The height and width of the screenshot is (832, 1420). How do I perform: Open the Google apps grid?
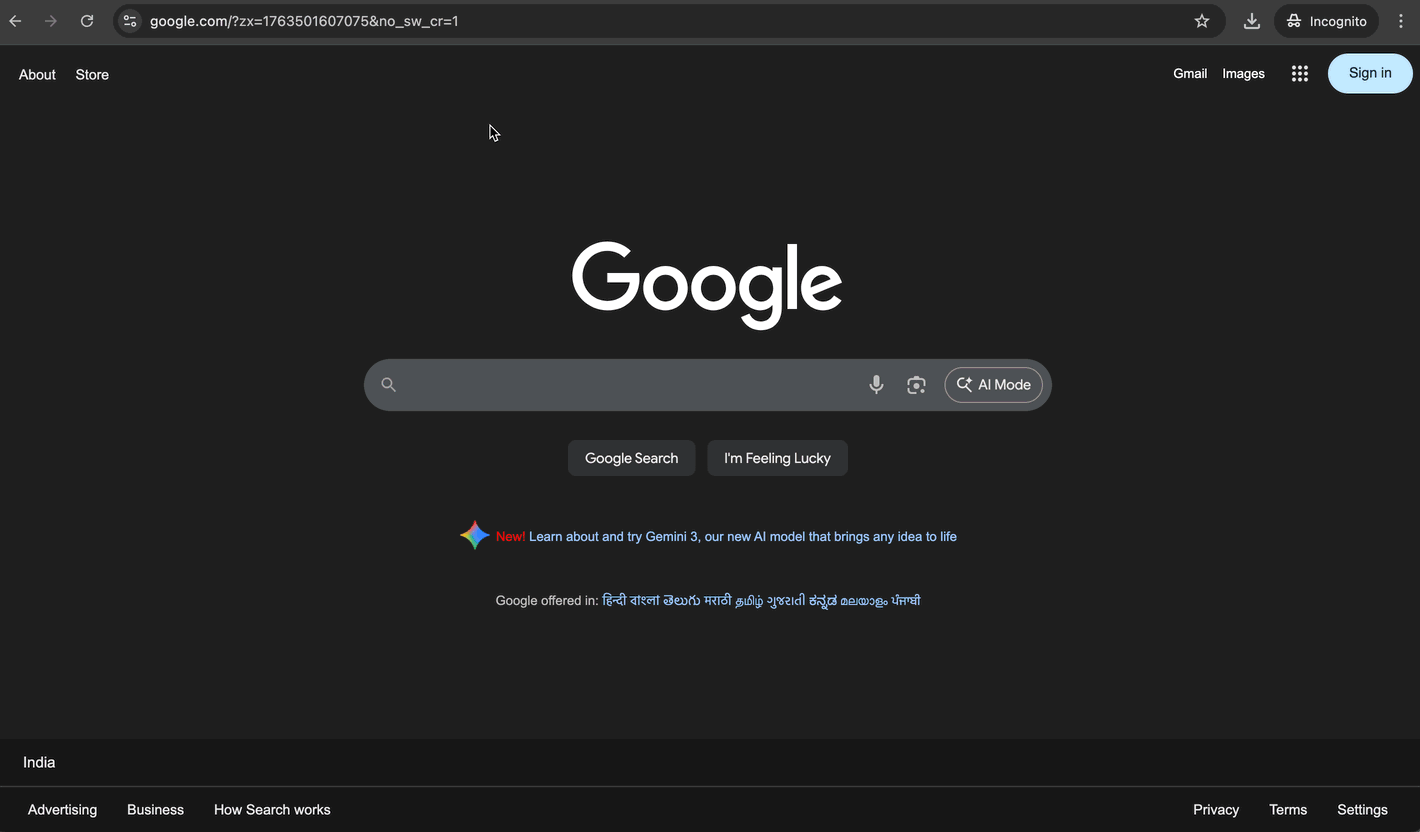coord(1299,73)
